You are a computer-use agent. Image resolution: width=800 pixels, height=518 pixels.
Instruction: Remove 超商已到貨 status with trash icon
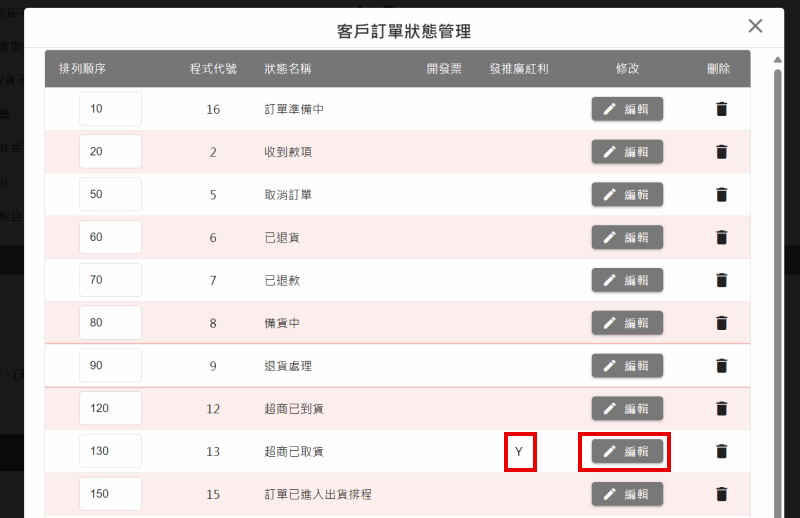click(721, 409)
